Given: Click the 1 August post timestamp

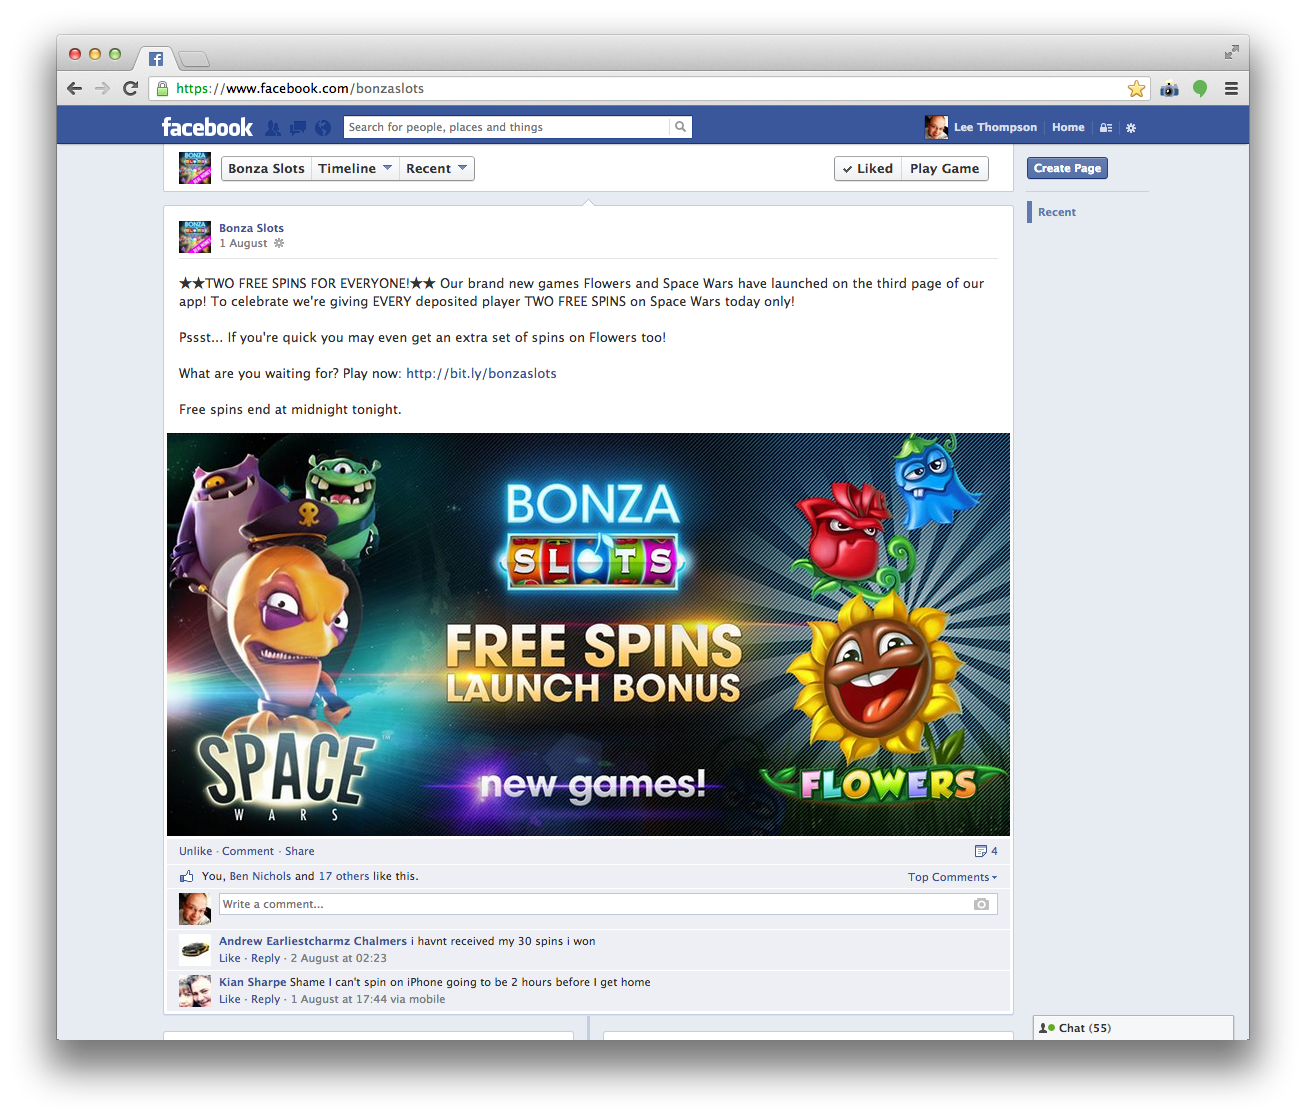Looking at the screenshot, I should [243, 243].
